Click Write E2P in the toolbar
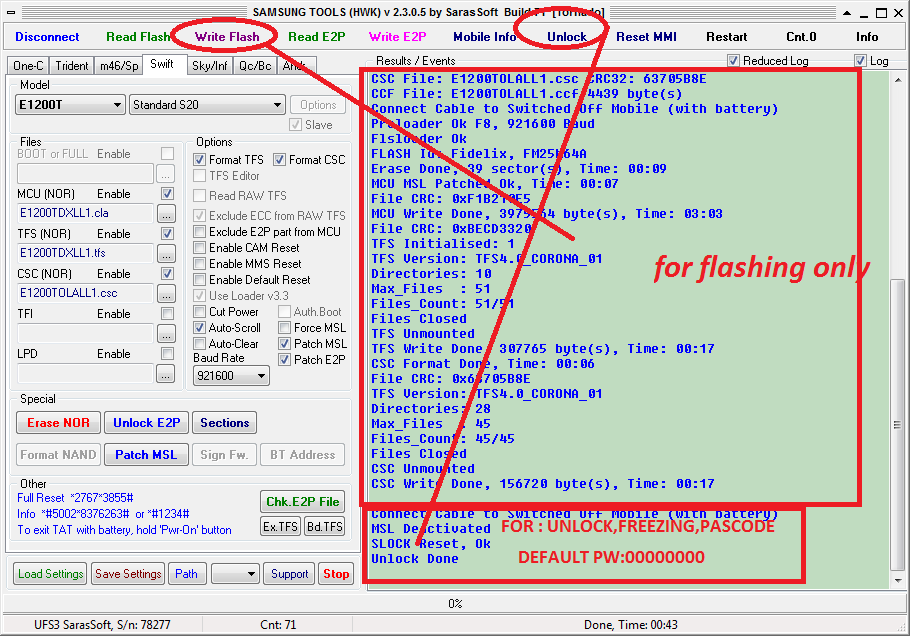Viewport: 910px width, 636px height. (x=398, y=37)
